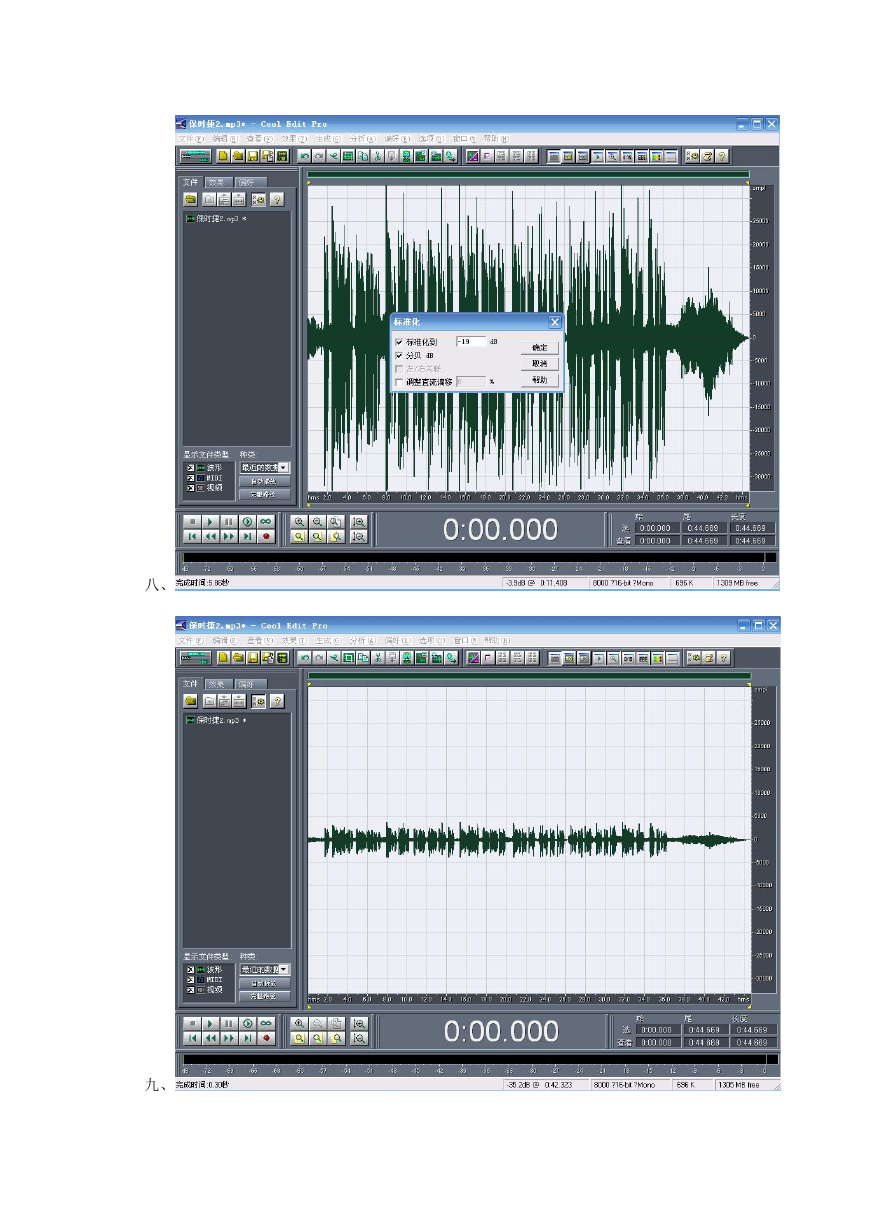The width and height of the screenshot is (869, 1228).
Task: Toggle the 波形 file type checkbox, upper window
Action: (x=188, y=467)
